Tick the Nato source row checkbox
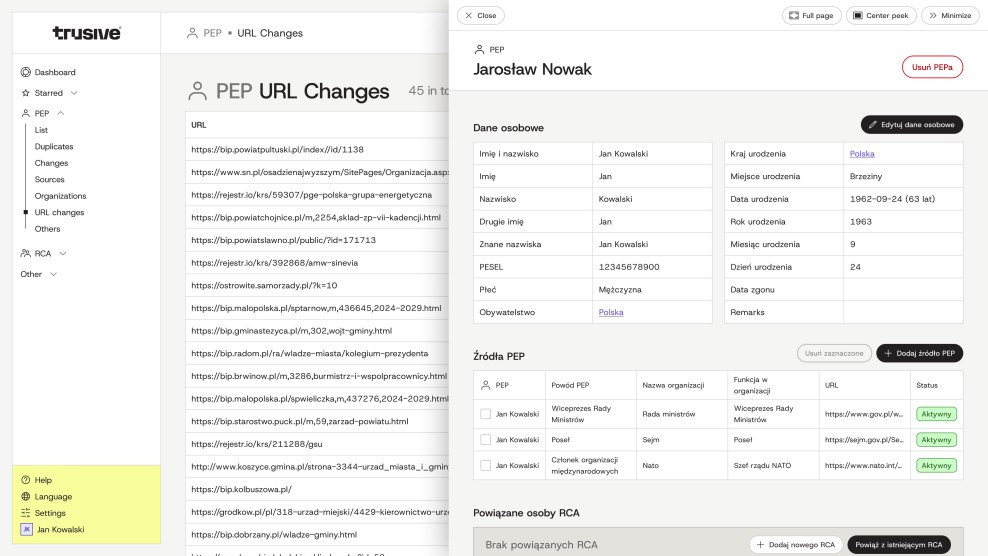Viewport: 988px width, 556px height. click(485, 465)
